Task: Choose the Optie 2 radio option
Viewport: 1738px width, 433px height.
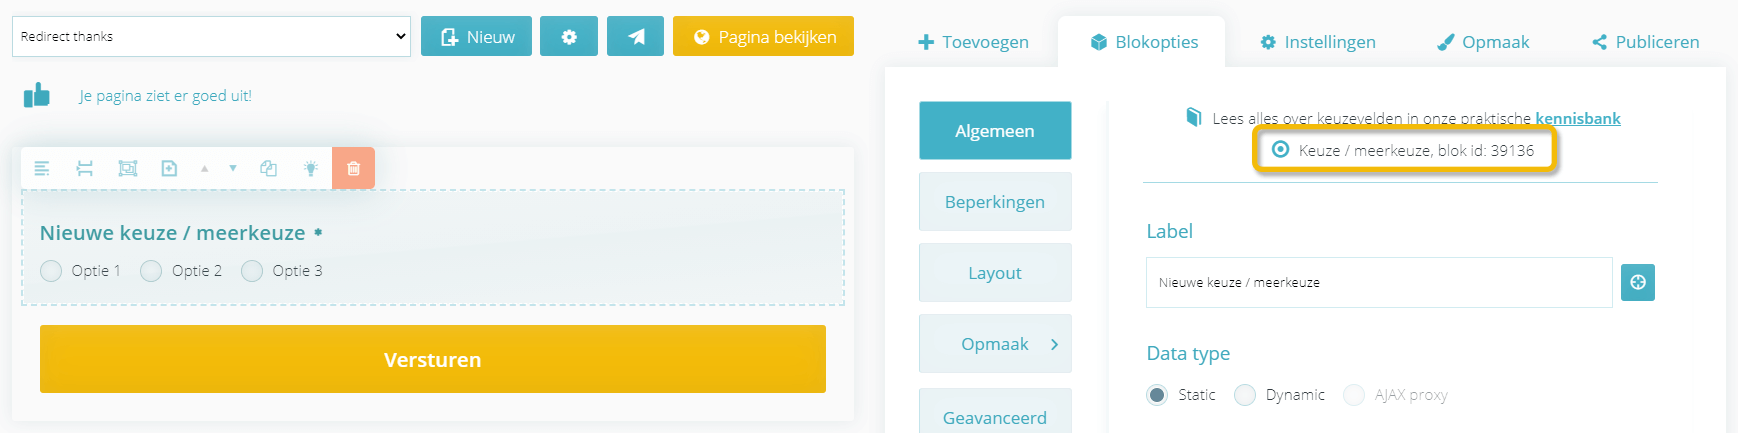Action: [x=151, y=271]
